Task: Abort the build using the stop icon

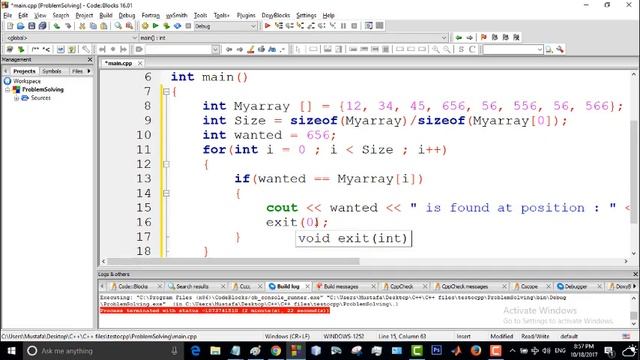Action: [x=188, y=26]
